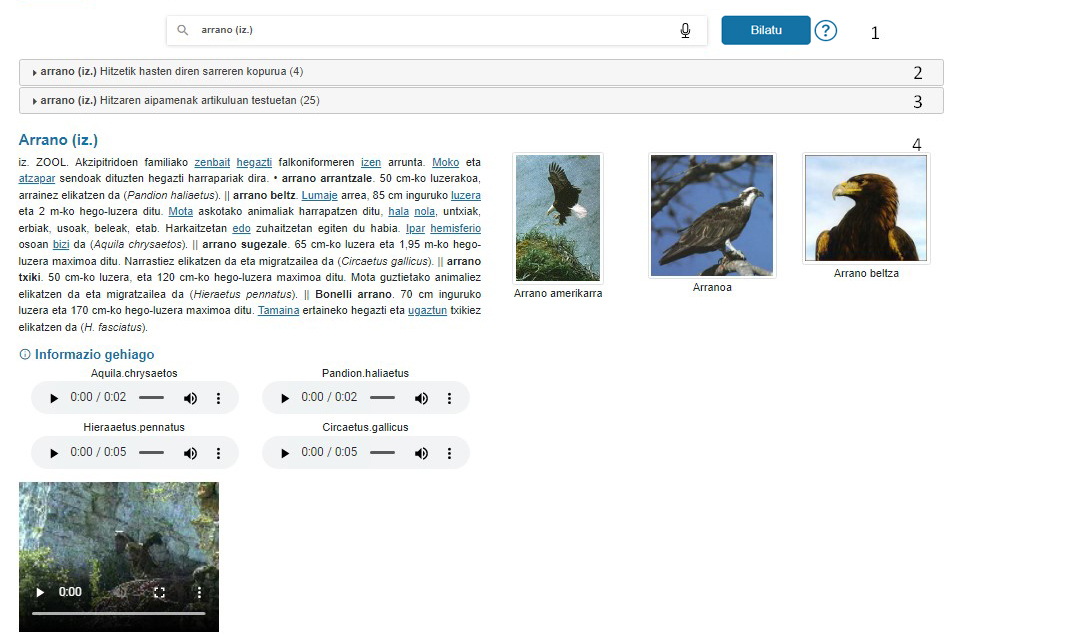Mute the Circaetus.gallicus audio player
This screenshot has width=1076, height=641.
(x=421, y=453)
